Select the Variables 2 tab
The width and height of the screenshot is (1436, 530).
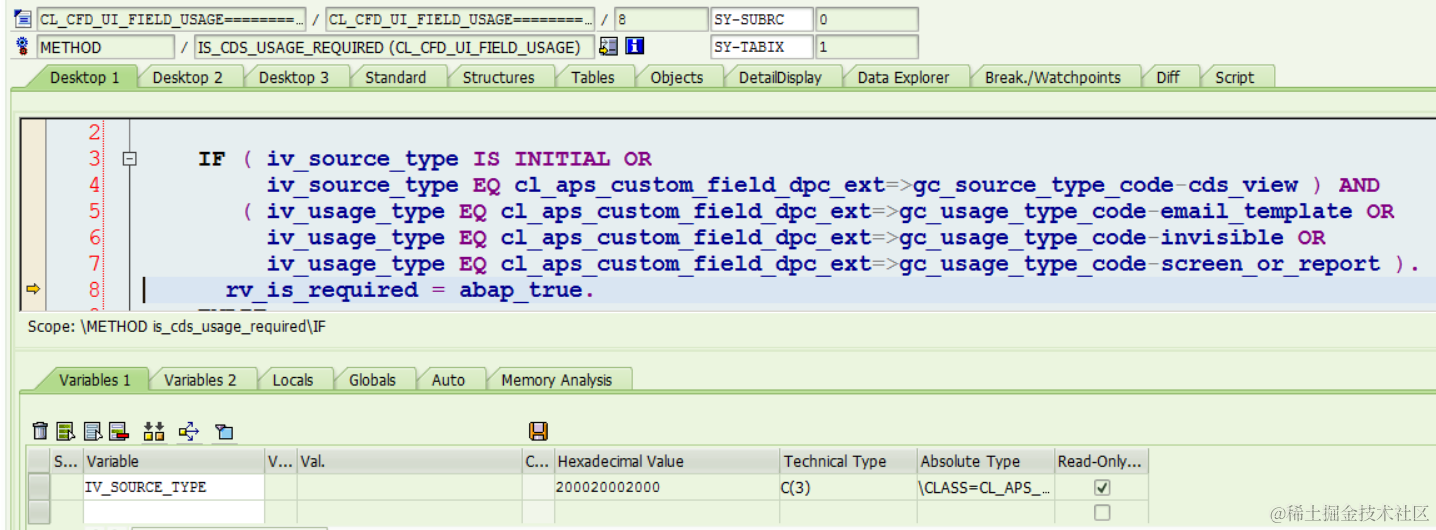click(x=200, y=380)
